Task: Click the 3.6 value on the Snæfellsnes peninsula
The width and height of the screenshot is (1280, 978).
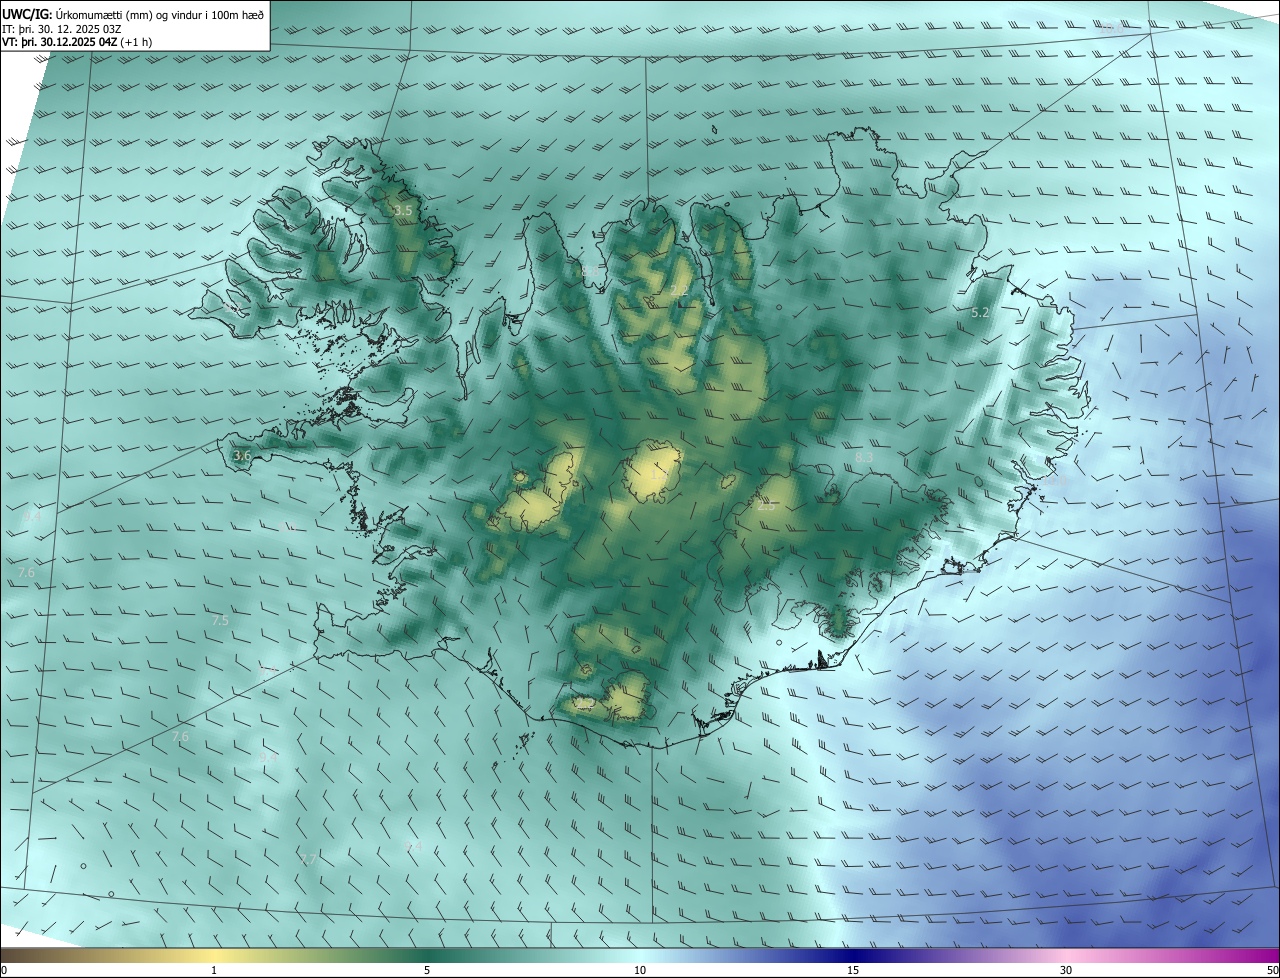Action: pos(242,456)
